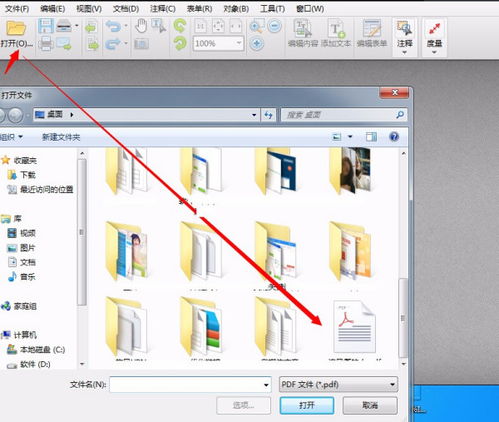
Task: Open the 表单(R) menu
Action: point(199,9)
